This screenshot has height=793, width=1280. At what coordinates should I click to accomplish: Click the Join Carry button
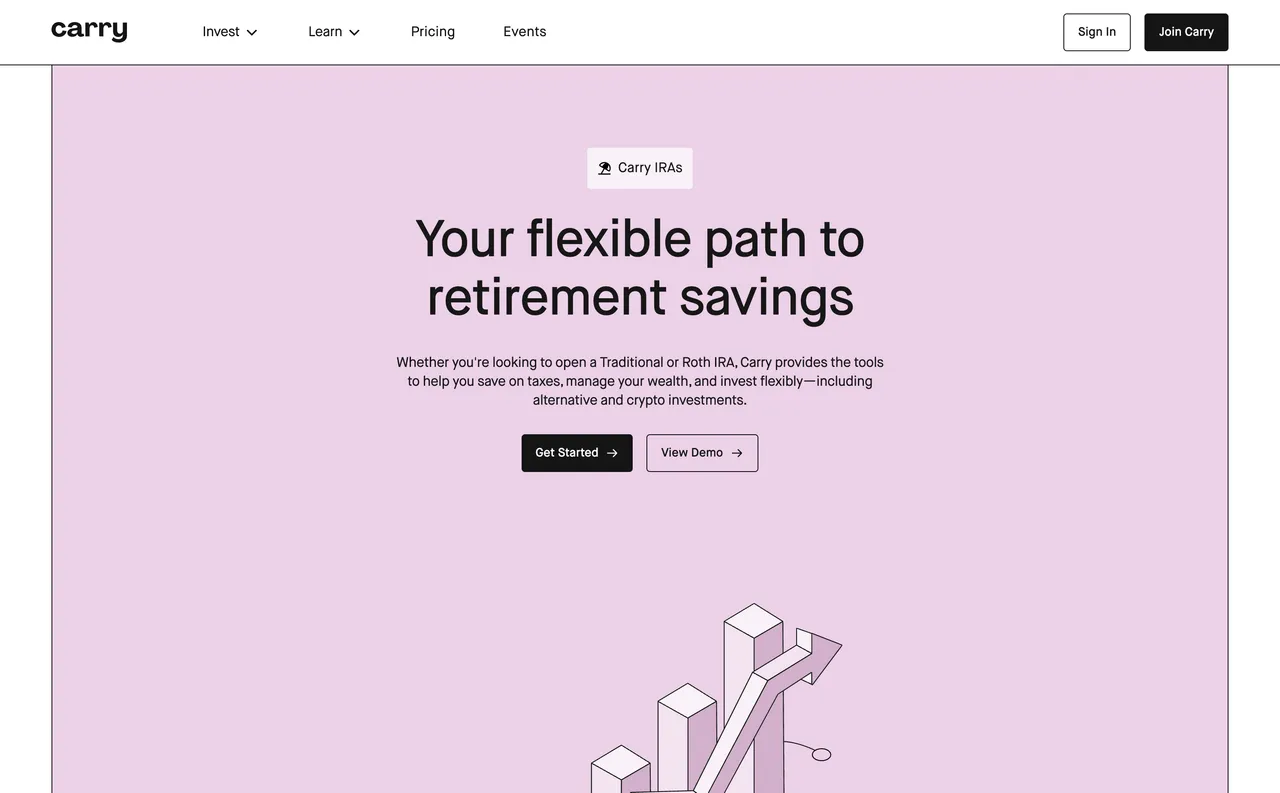coord(1186,31)
